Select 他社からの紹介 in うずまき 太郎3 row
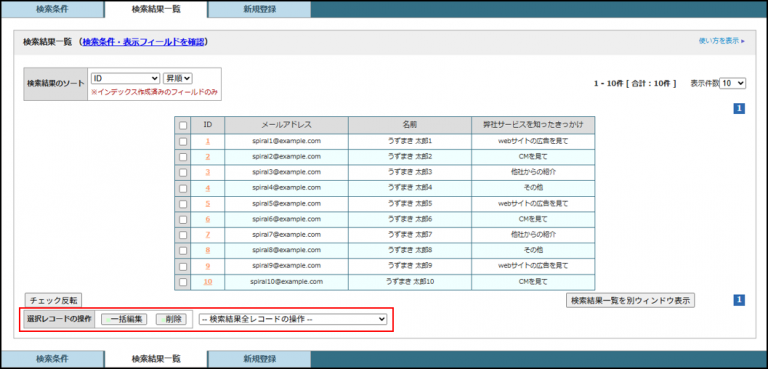The height and width of the screenshot is (369, 768). (533, 172)
